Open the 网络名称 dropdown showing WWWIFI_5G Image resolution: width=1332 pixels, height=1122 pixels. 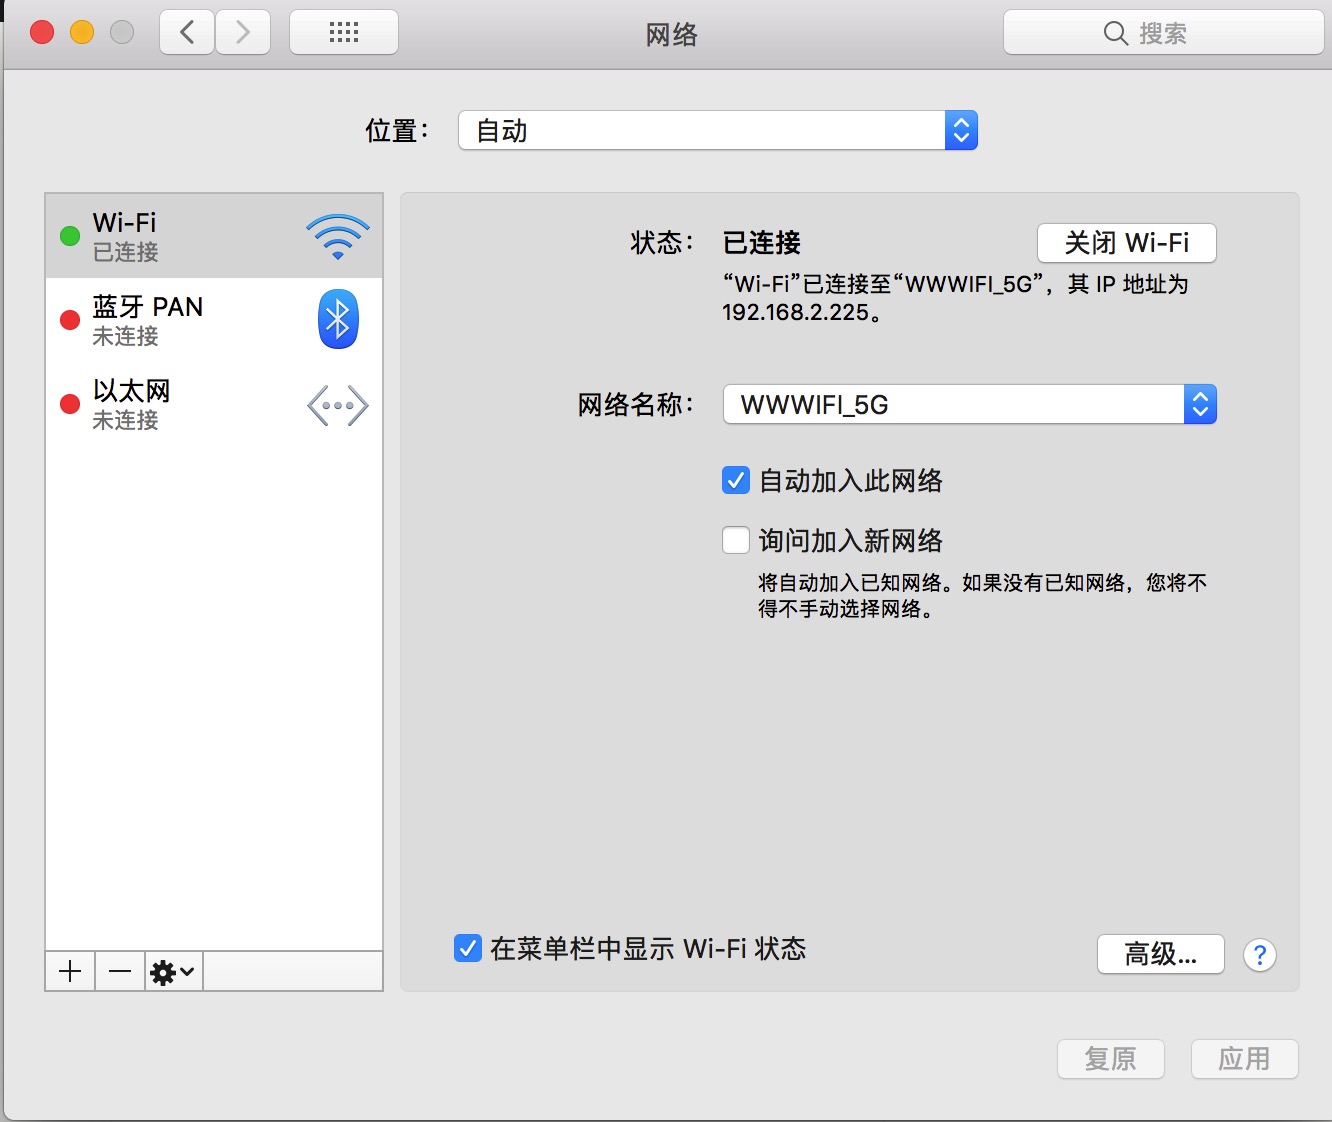click(970, 404)
